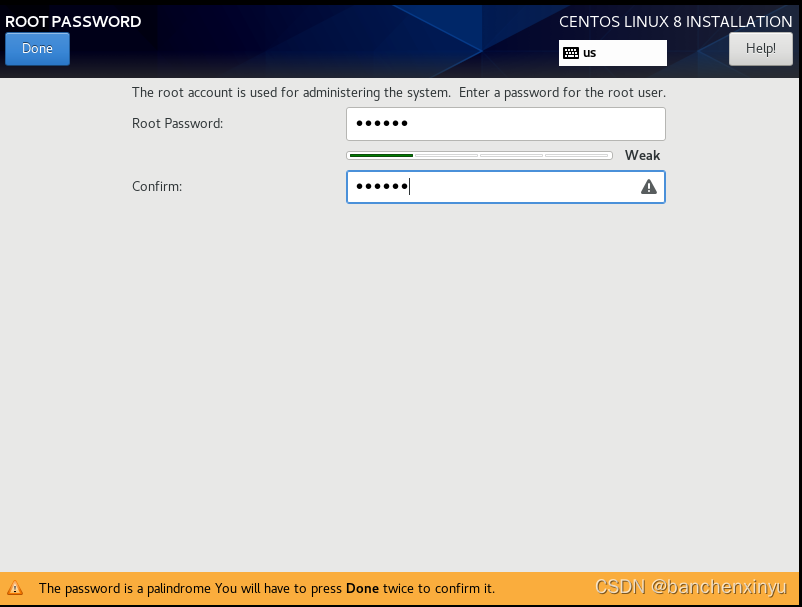Open installer Help!

pyautogui.click(x=760, y=48)
